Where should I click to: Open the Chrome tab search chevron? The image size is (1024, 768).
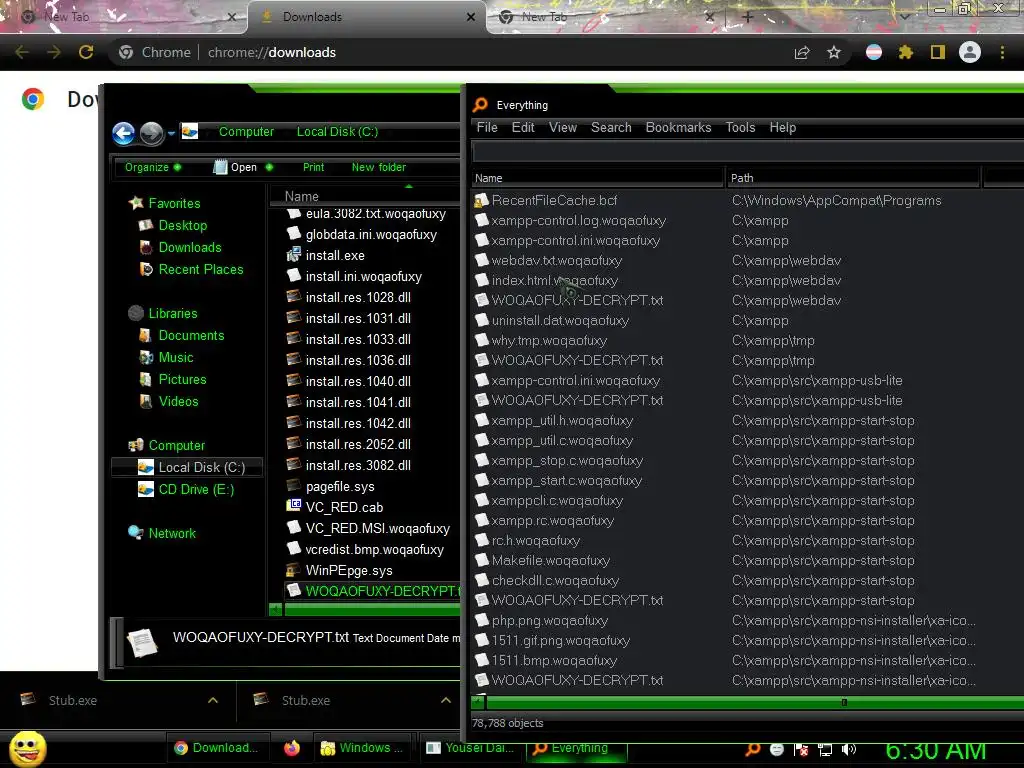tap(905, 17)
